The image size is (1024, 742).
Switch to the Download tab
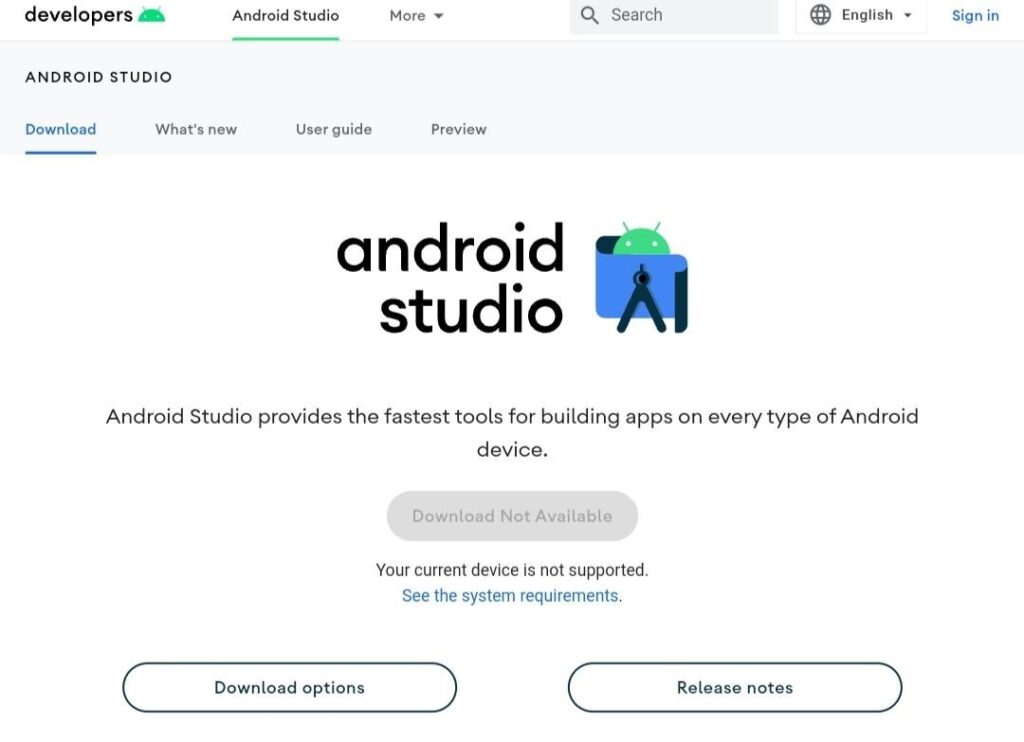(60, 129)
